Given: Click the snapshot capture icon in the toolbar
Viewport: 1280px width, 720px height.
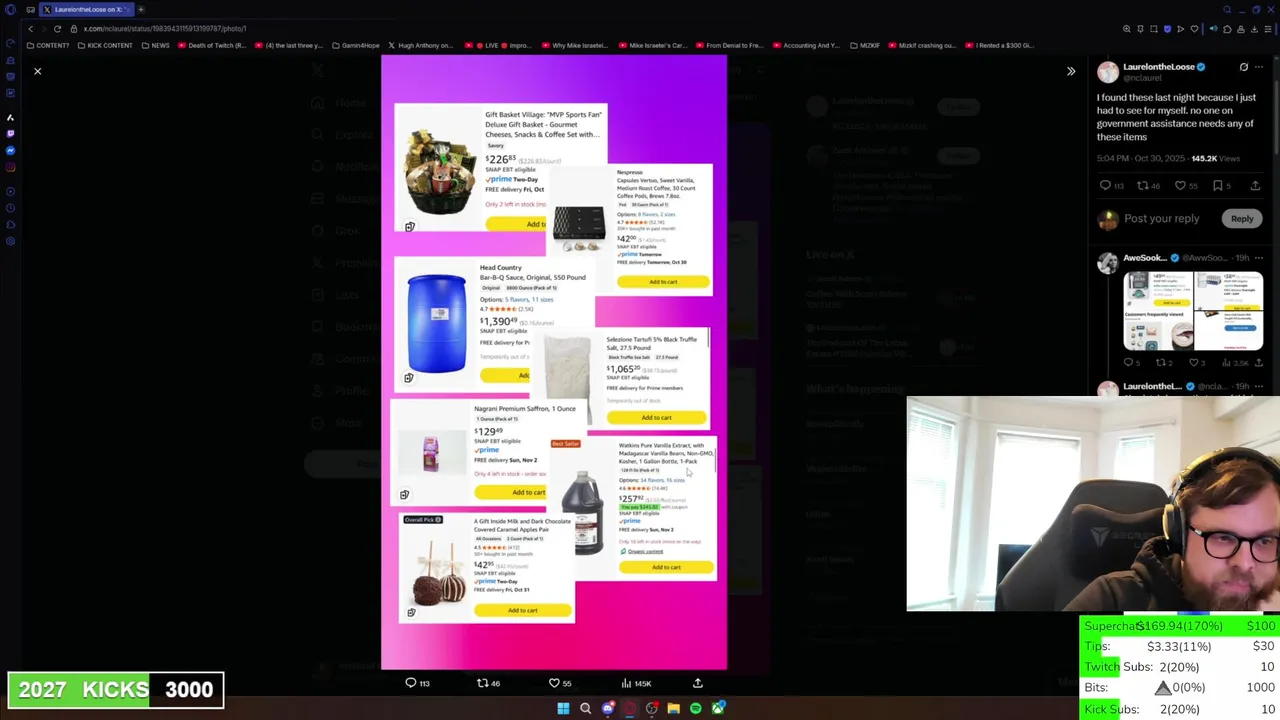Looking at the screenshot, I should [1154, 29].
